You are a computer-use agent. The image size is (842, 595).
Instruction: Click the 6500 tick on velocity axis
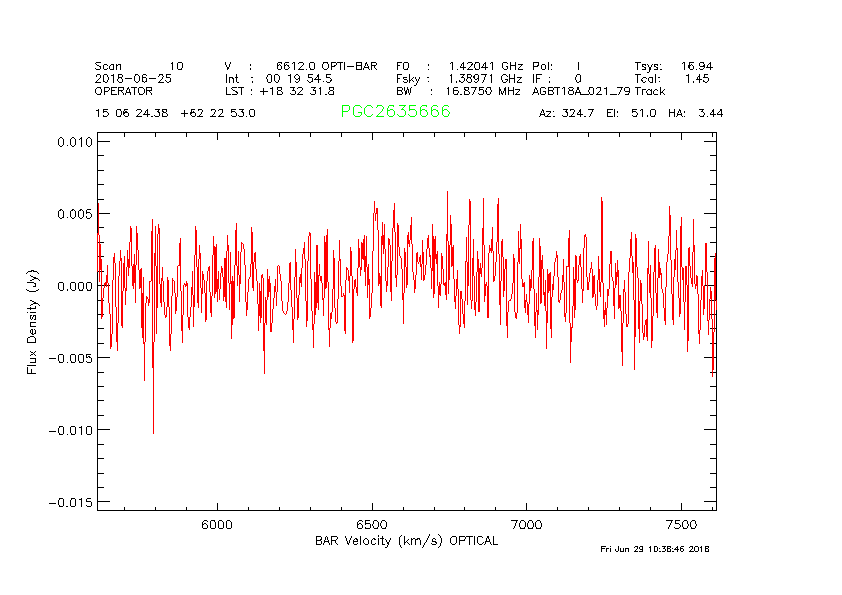371,525
